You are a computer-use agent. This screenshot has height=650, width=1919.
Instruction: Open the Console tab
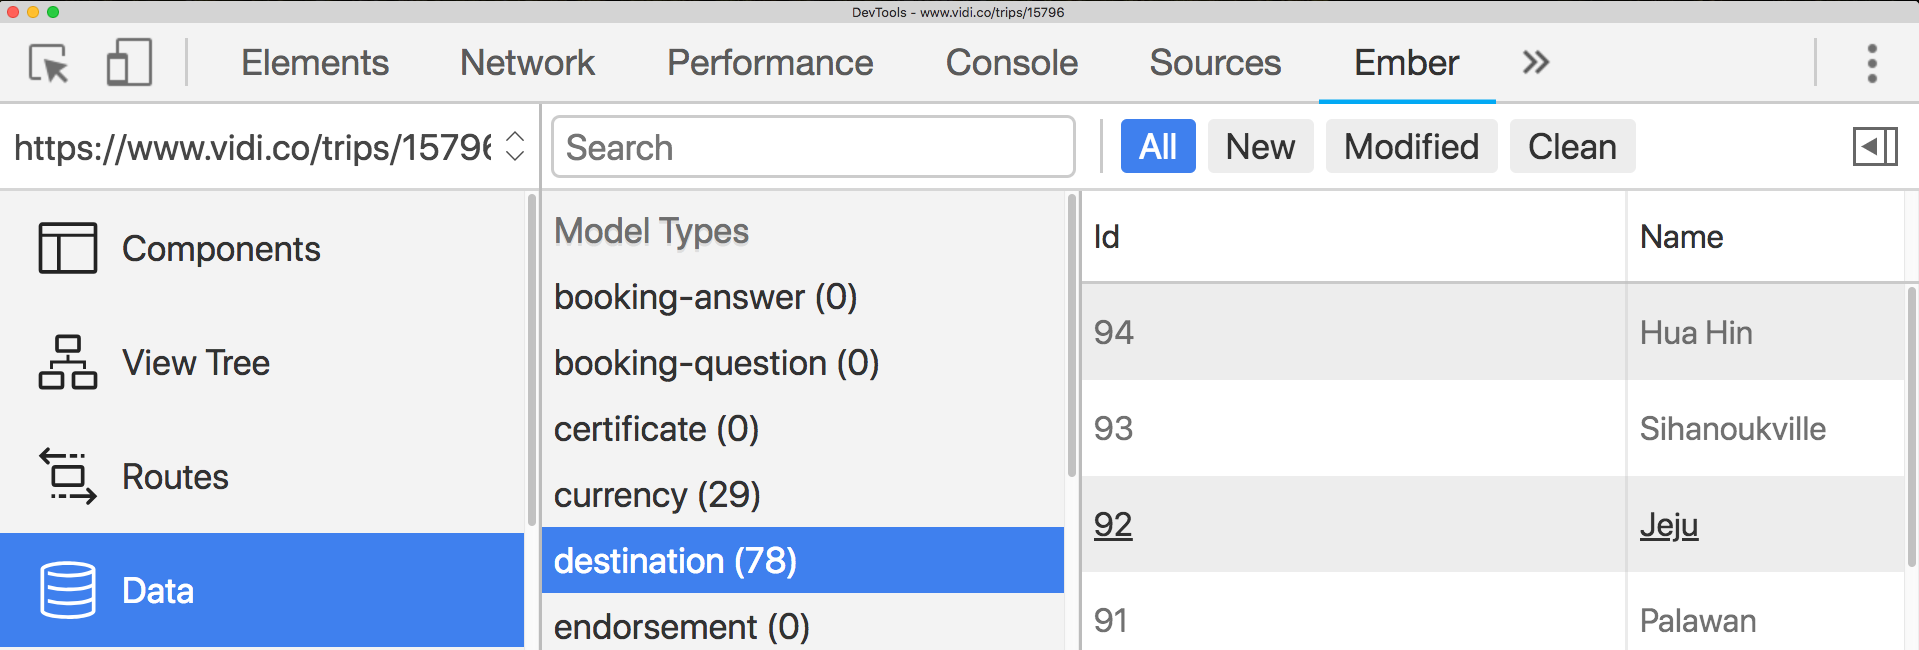(x=1011, y=63)
